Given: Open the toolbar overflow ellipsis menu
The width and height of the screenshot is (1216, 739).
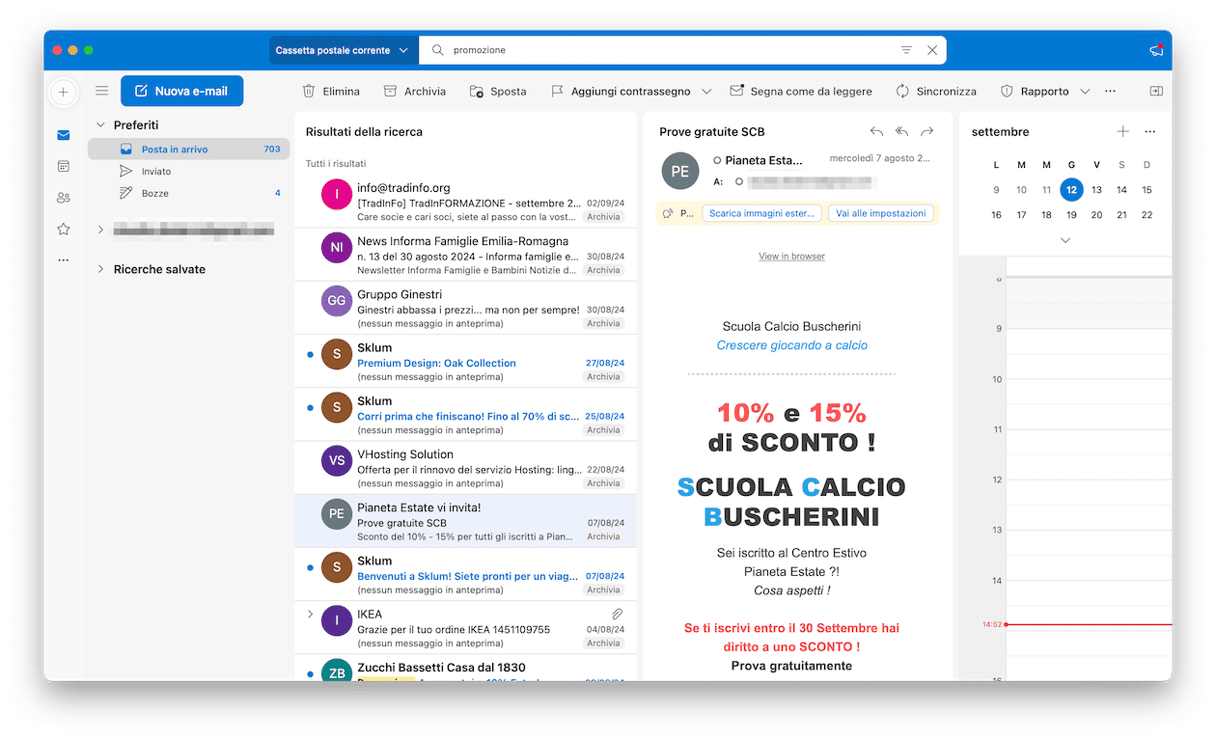Looking at the screenshot, I should (x=1110, y=91).
